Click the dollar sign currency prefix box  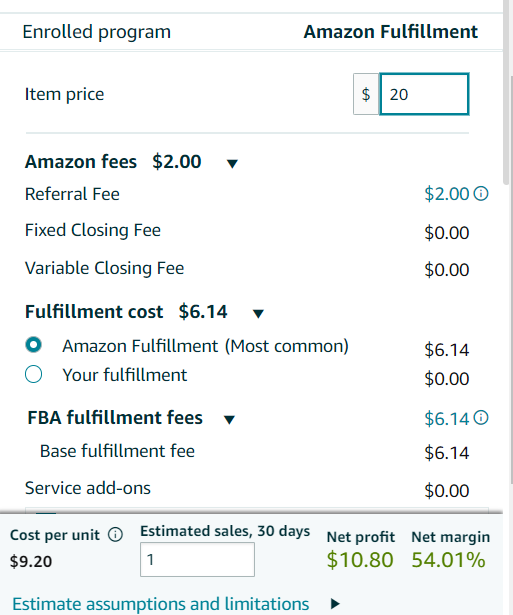pyautogui.click(x=366, y=94)
